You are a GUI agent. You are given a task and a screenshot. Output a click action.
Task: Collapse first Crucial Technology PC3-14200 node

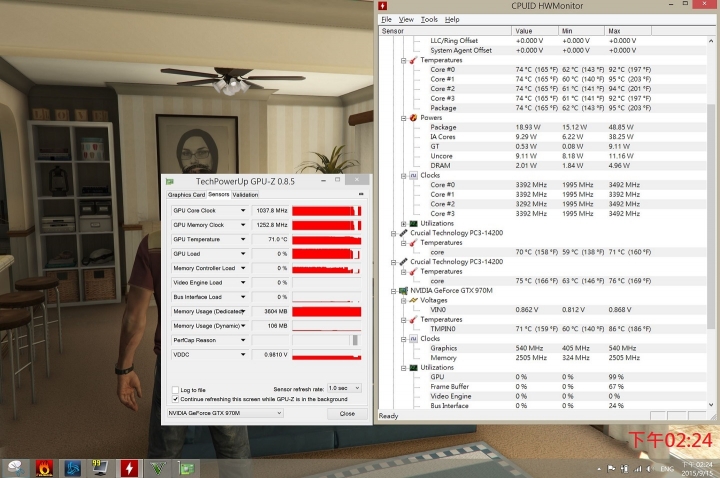click(394, 233)
